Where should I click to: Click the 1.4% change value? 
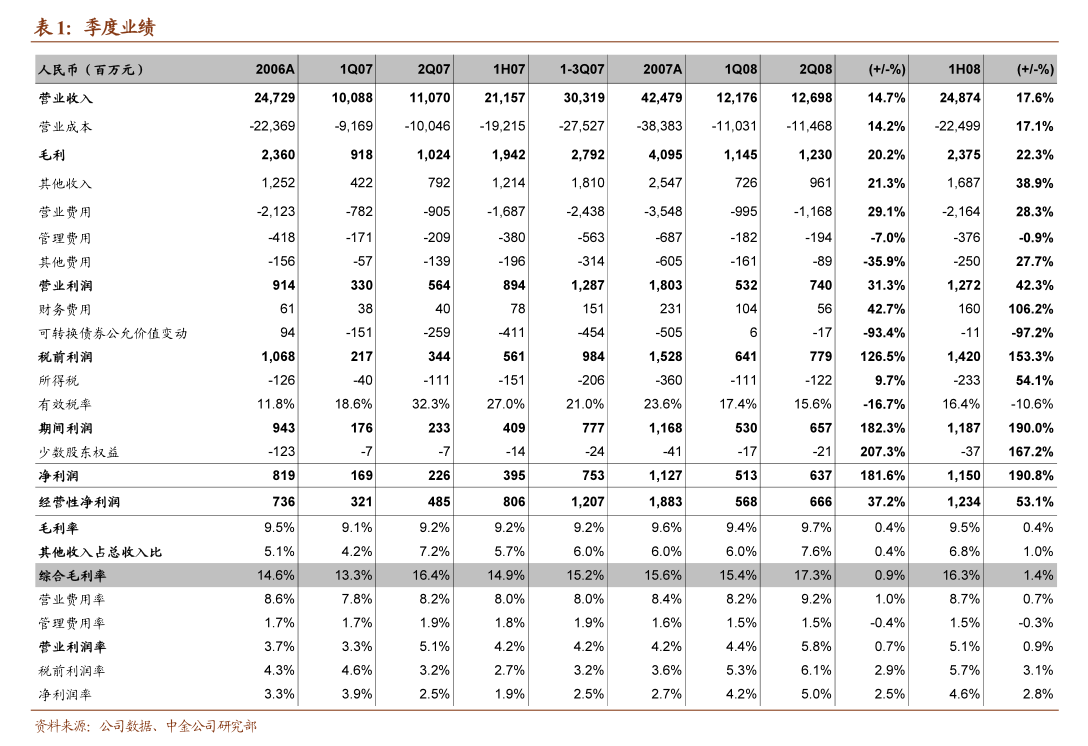1038,576
